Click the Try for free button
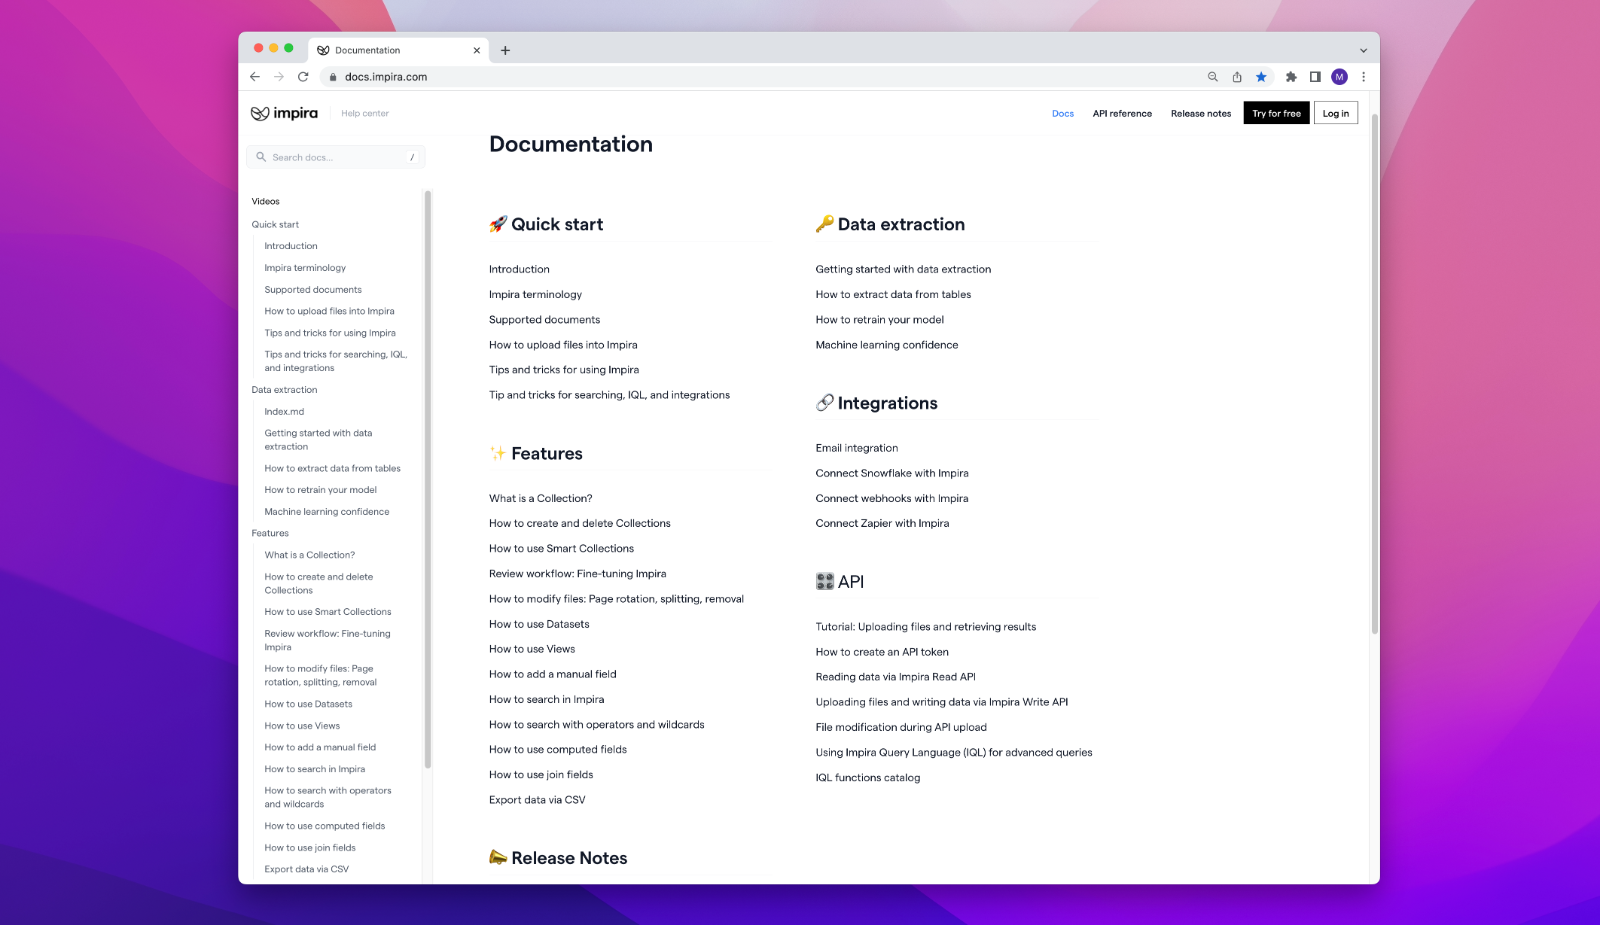The width and height of the screenshot is (1600, 925). tap(1277, 113)
